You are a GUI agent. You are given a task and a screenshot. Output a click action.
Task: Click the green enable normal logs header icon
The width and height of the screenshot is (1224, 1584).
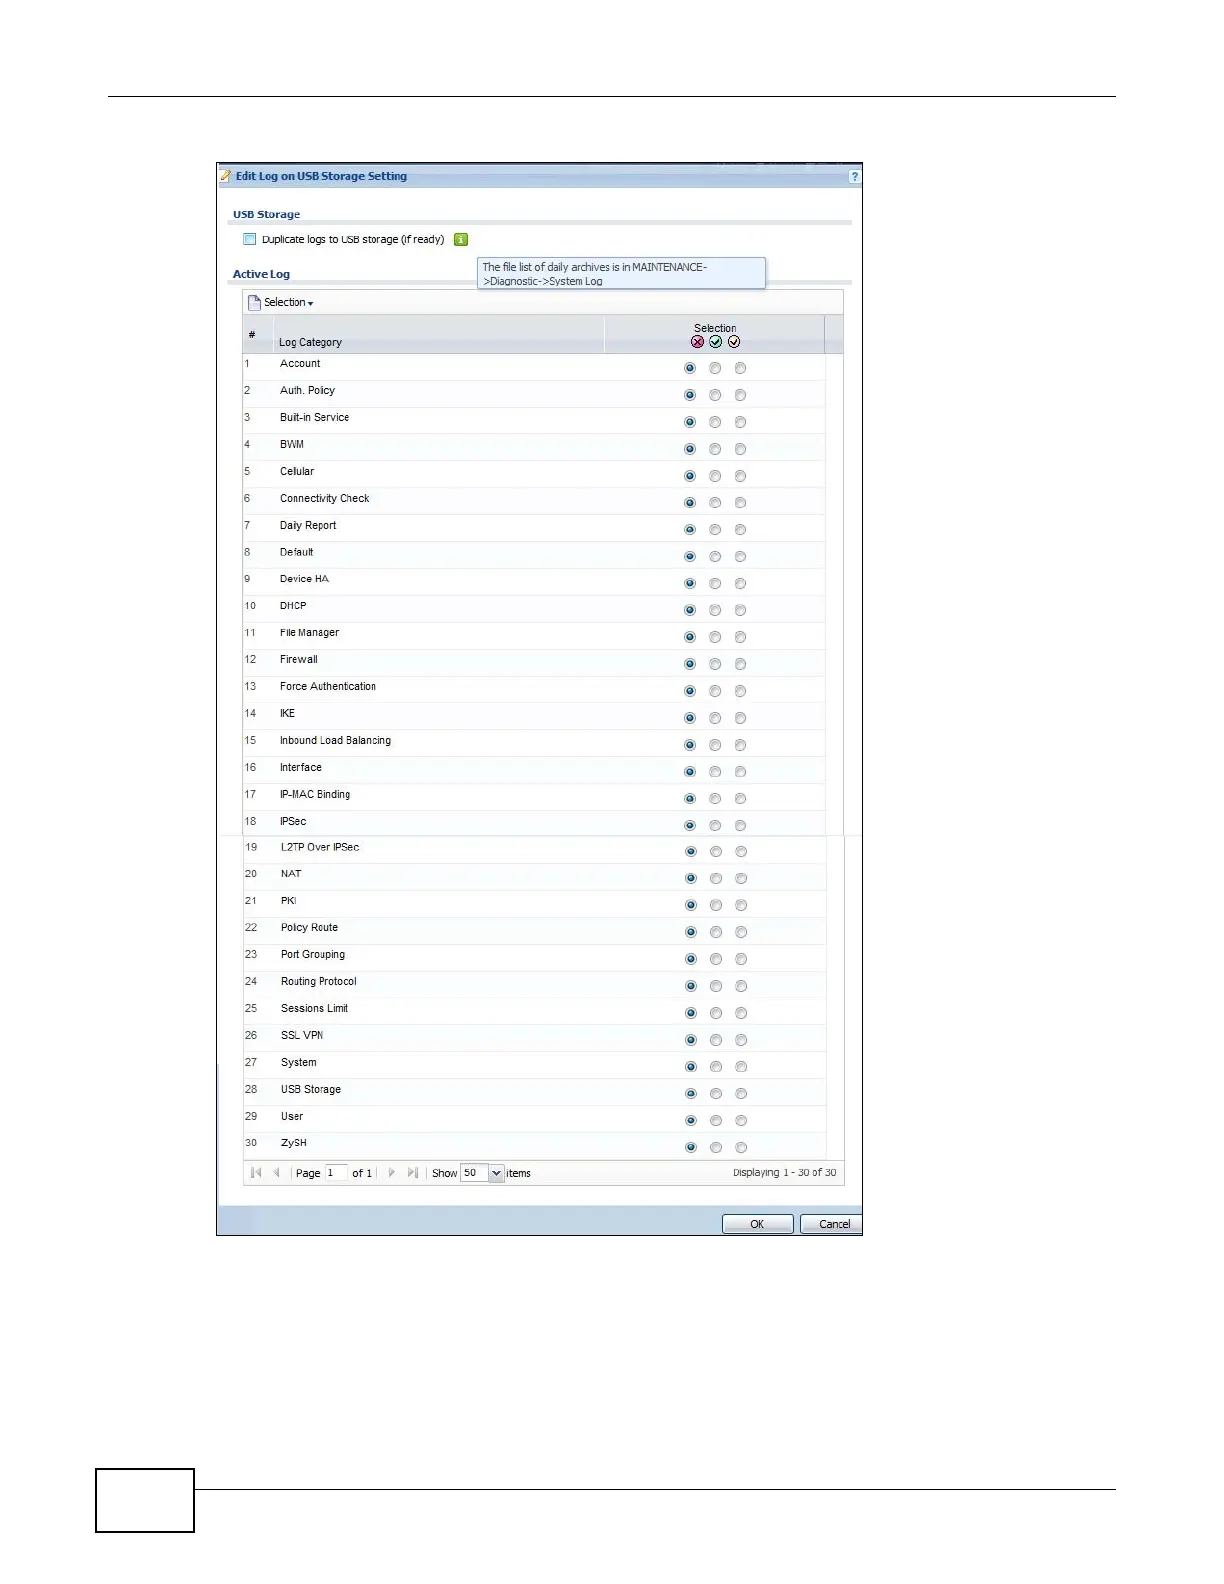pyautogui.click(x=715, y=342)
